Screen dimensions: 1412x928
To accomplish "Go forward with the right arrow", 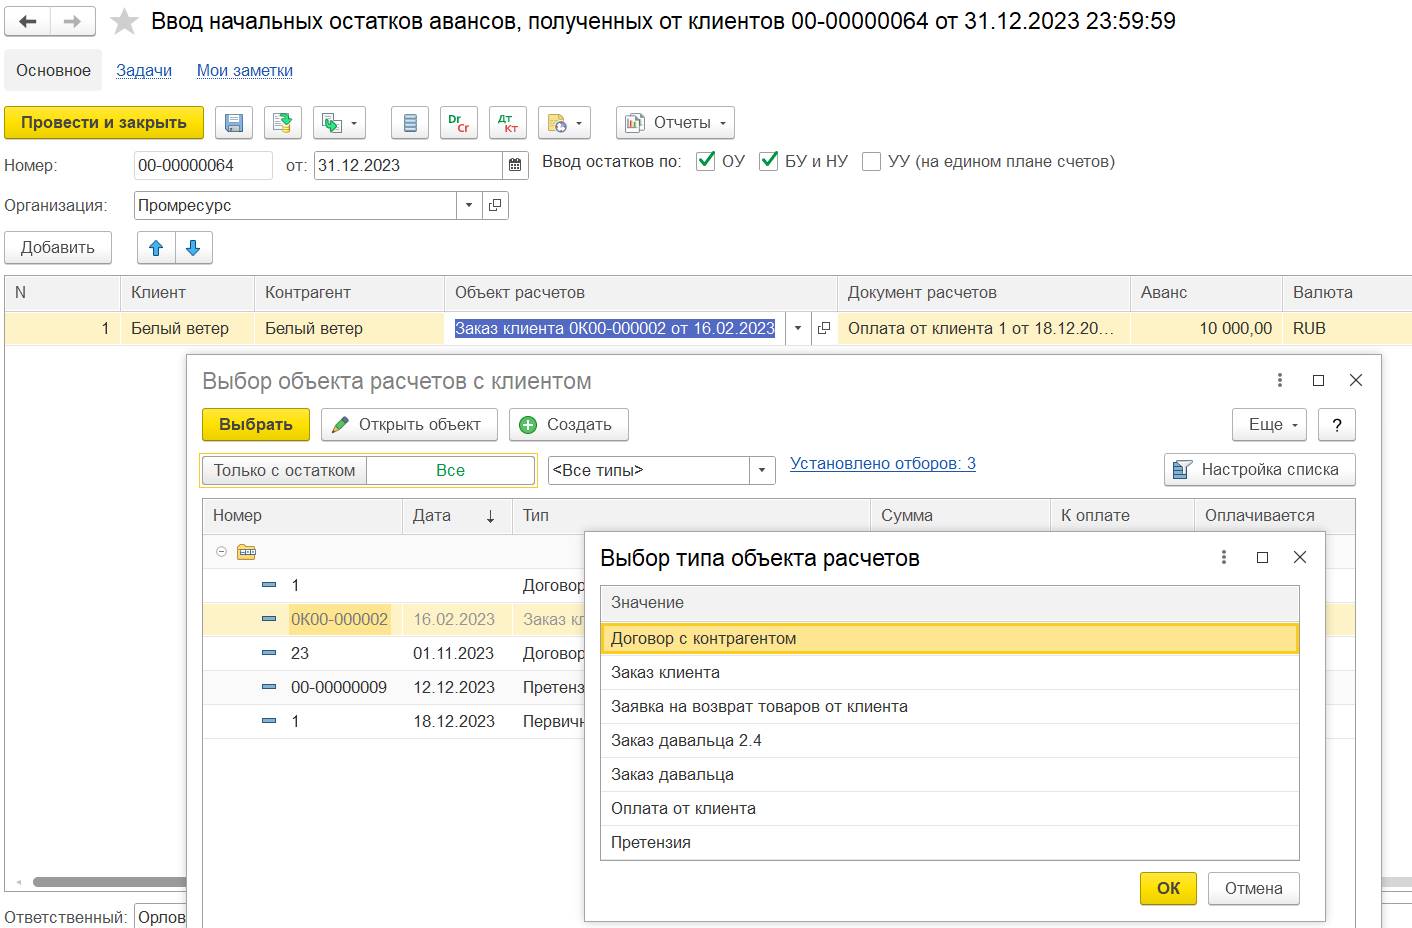I will [73, 21].
